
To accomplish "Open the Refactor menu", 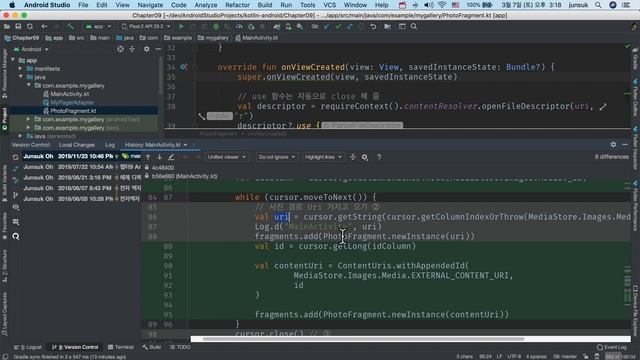I will pos(237,5).
